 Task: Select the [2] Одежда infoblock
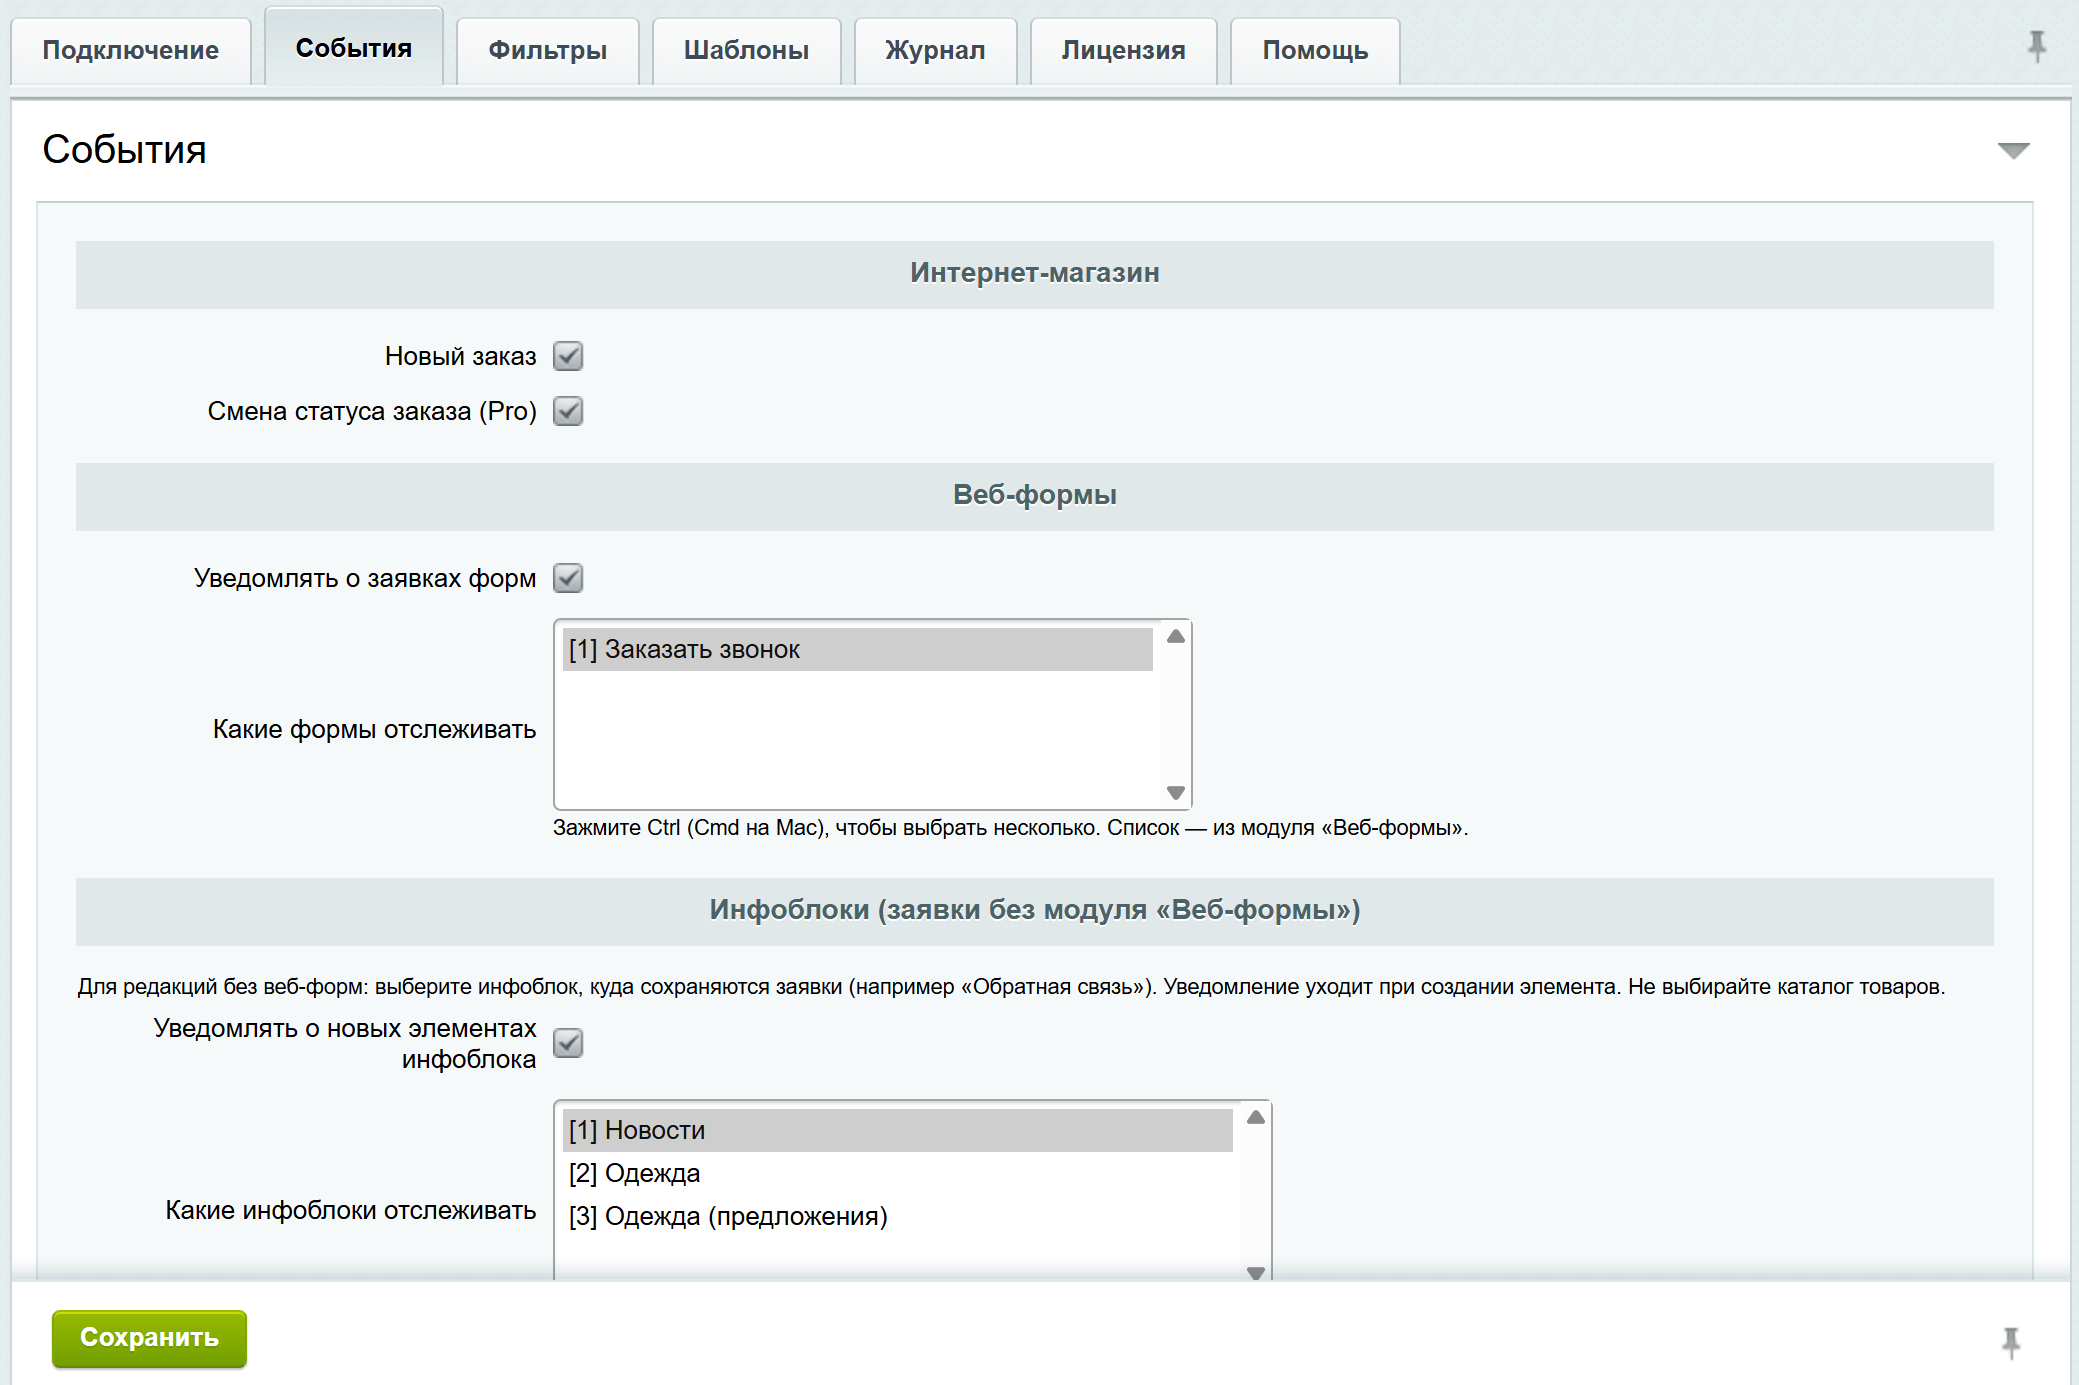point(898,1173)
